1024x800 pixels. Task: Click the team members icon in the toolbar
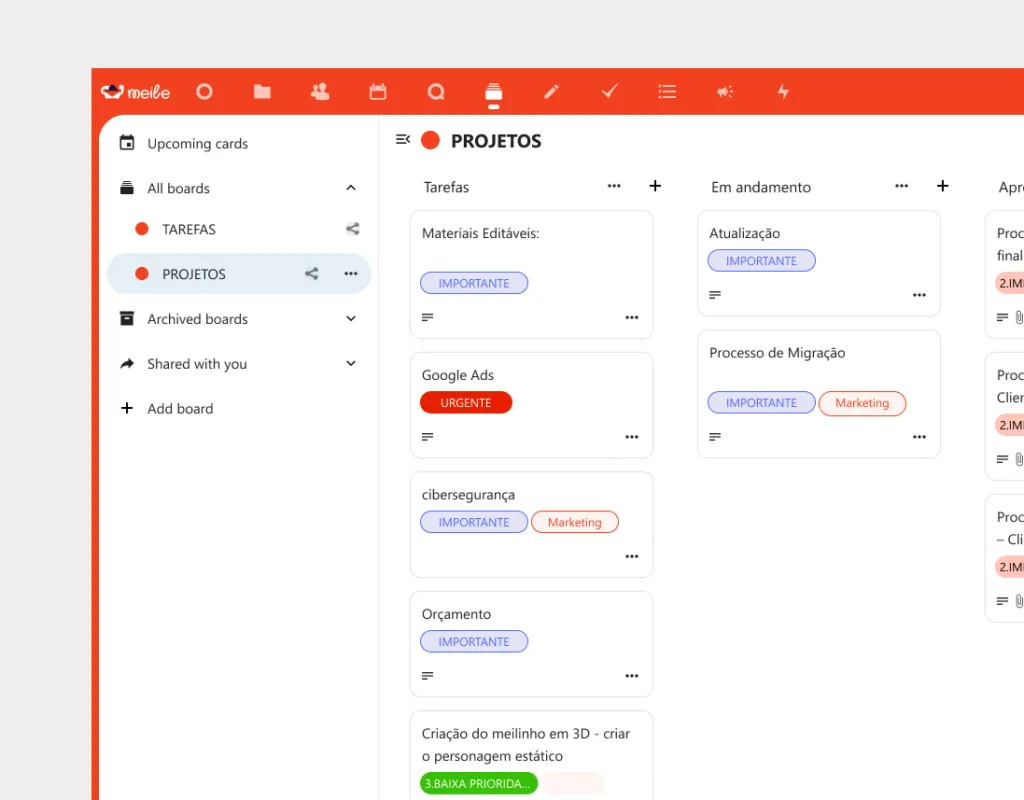(x=320, y=91)
